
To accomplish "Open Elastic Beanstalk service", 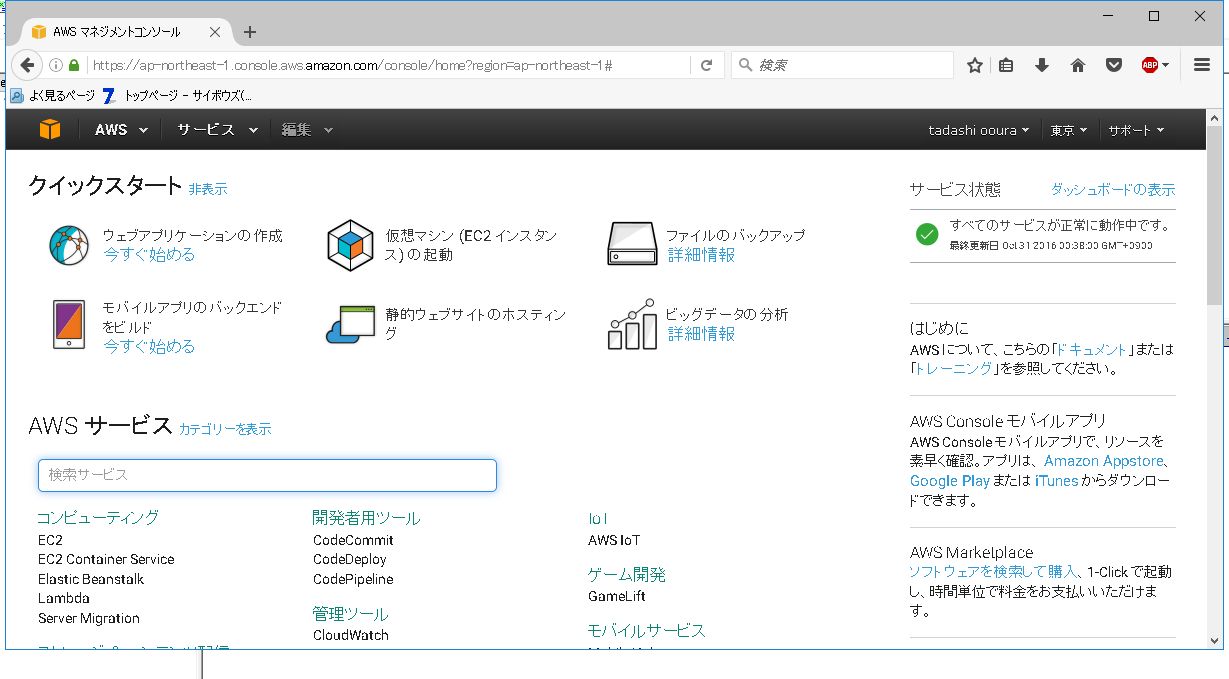I will pyautogui.click(x=91, y=579).
